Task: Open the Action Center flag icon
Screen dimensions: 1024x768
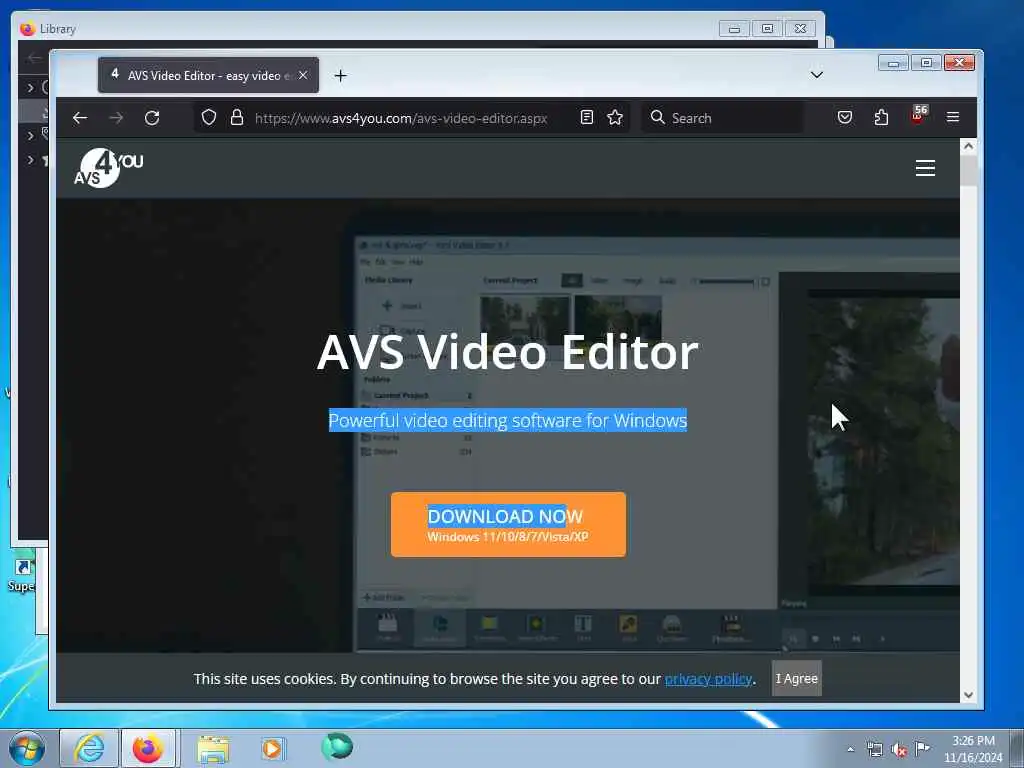Action: click(922, 748)
